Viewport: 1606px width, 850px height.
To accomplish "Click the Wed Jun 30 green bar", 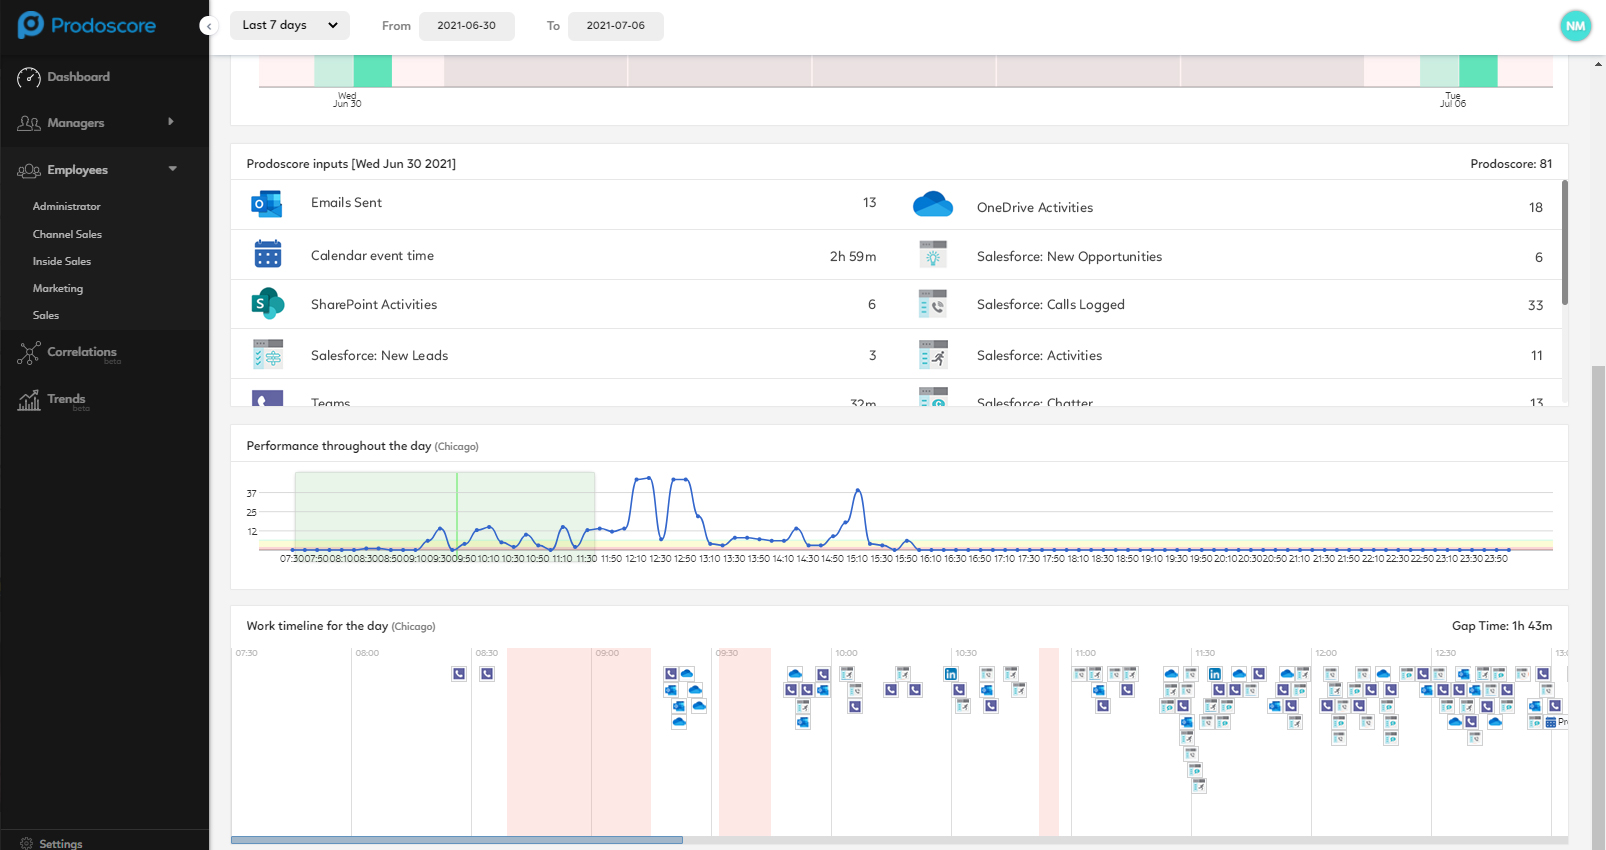I will 372,71.
